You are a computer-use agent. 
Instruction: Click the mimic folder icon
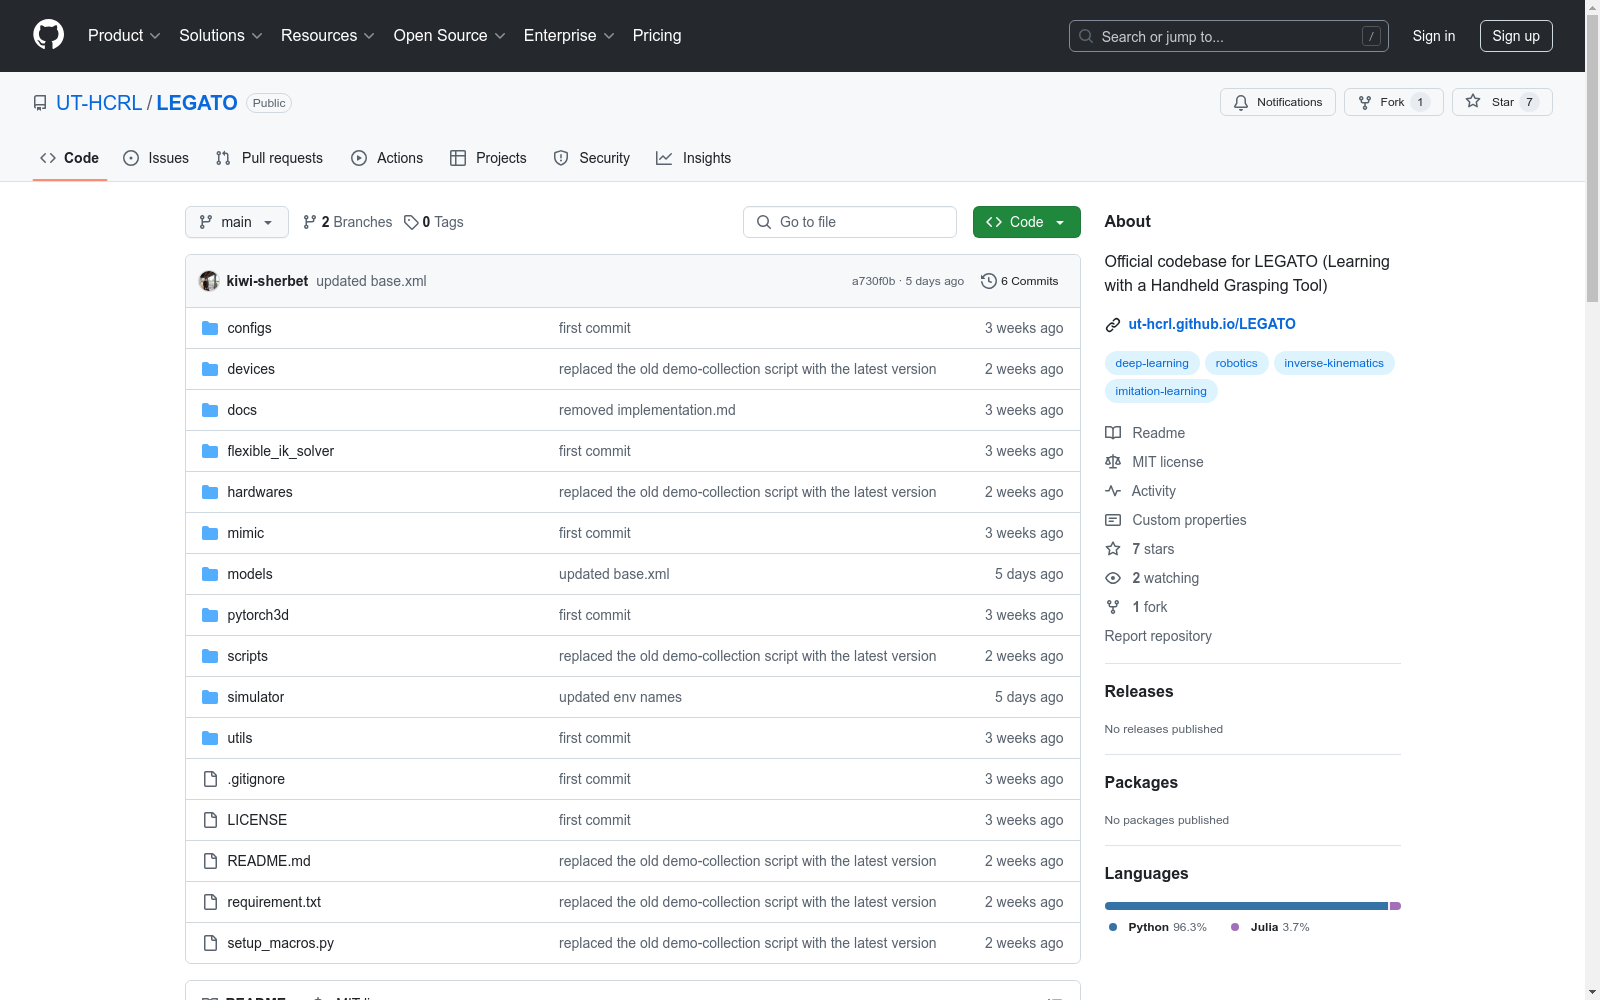[x=210, y=533]
